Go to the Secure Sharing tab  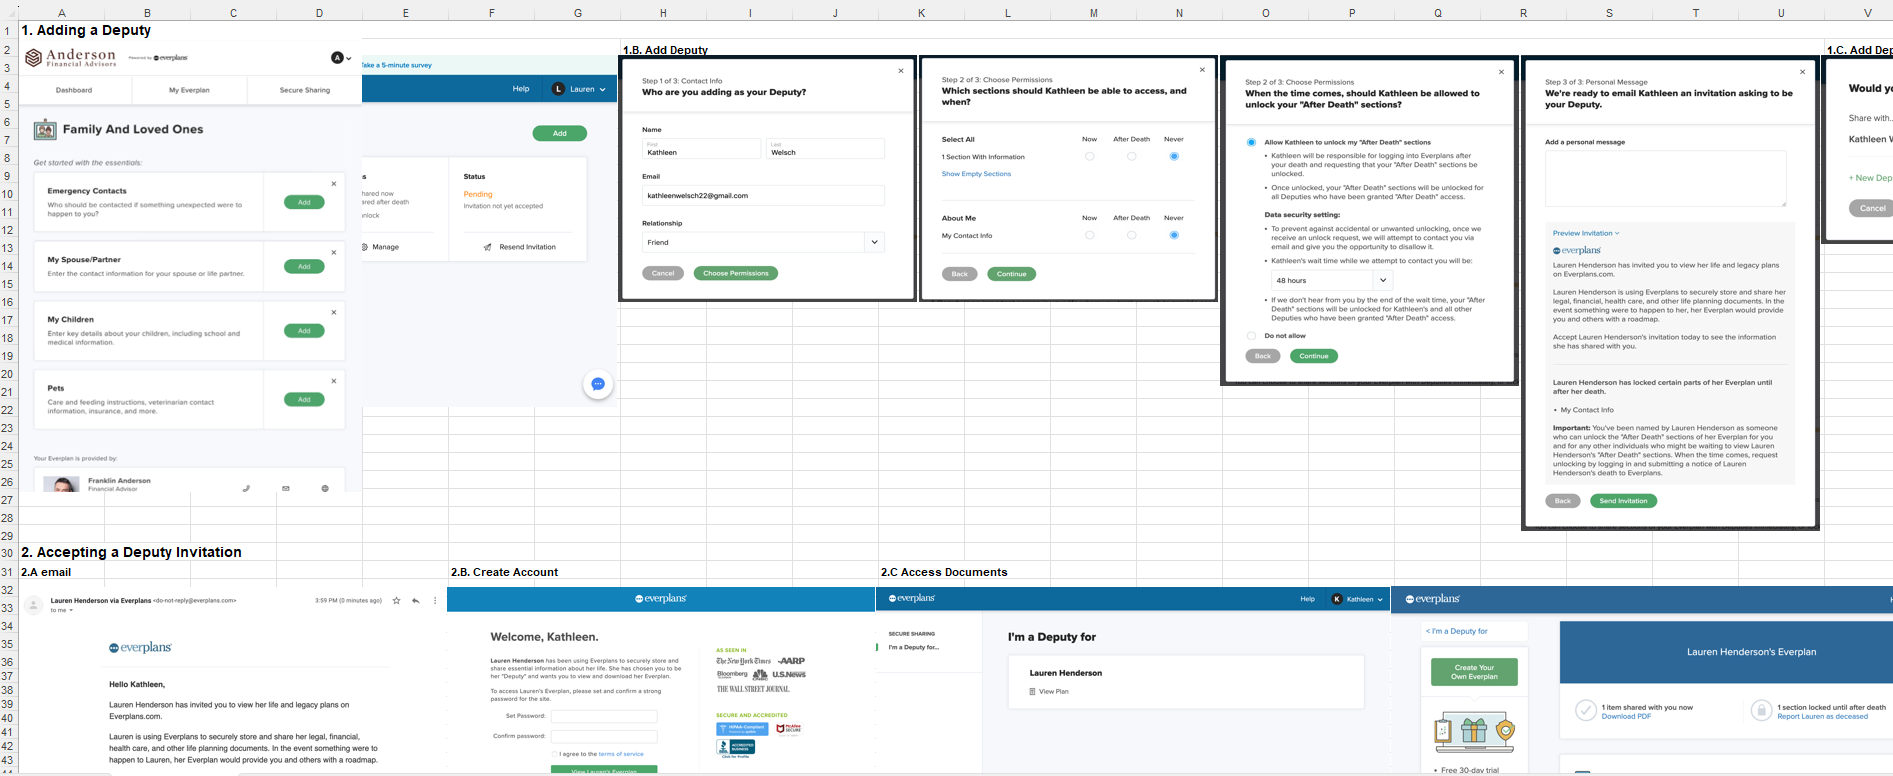click(x=304, y=90)
